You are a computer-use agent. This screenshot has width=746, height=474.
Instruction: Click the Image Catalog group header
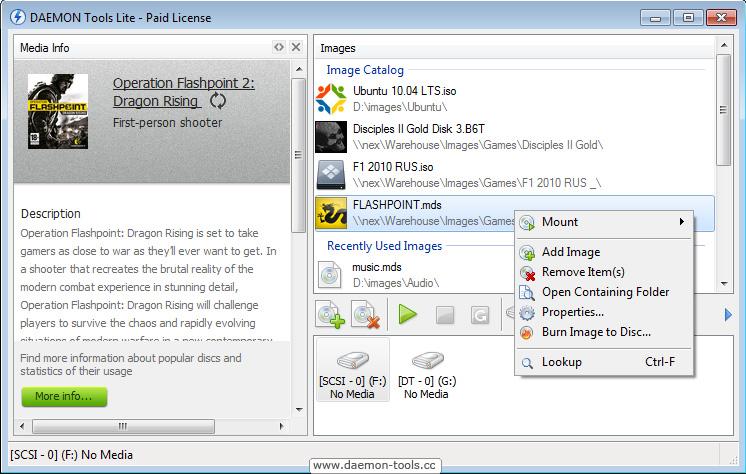365,70
